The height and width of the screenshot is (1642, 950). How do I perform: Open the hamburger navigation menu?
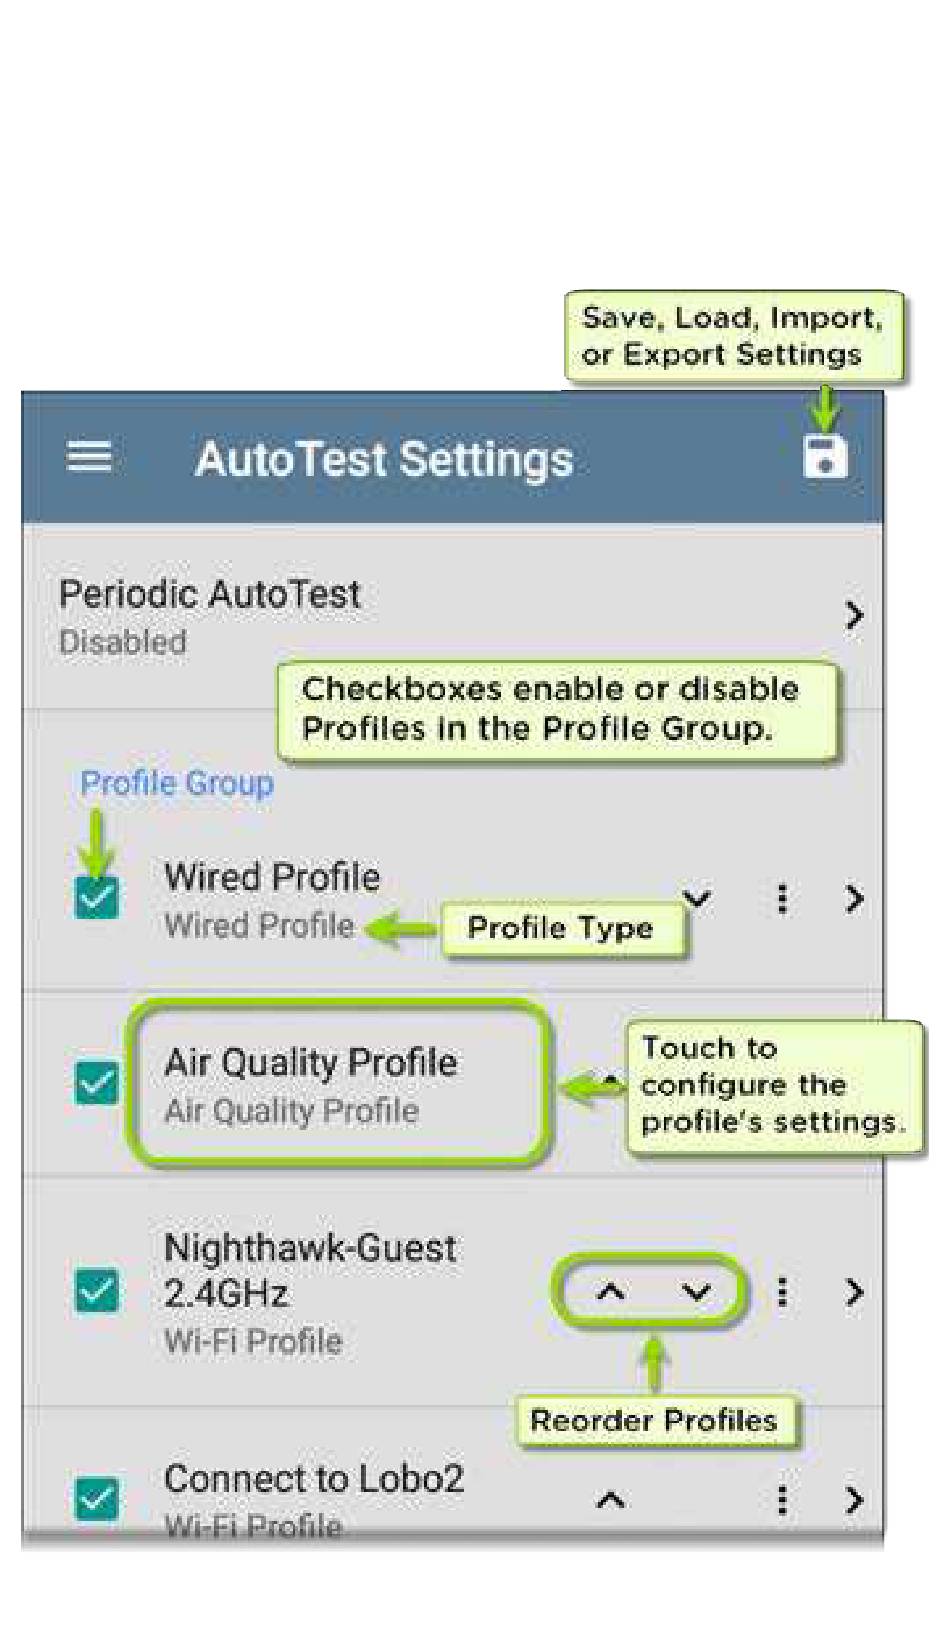(x=89, y=458)
